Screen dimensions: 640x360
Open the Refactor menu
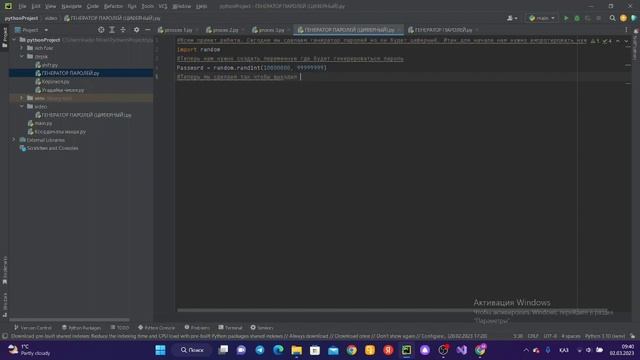pyautogui.click(x=113, y=6)
